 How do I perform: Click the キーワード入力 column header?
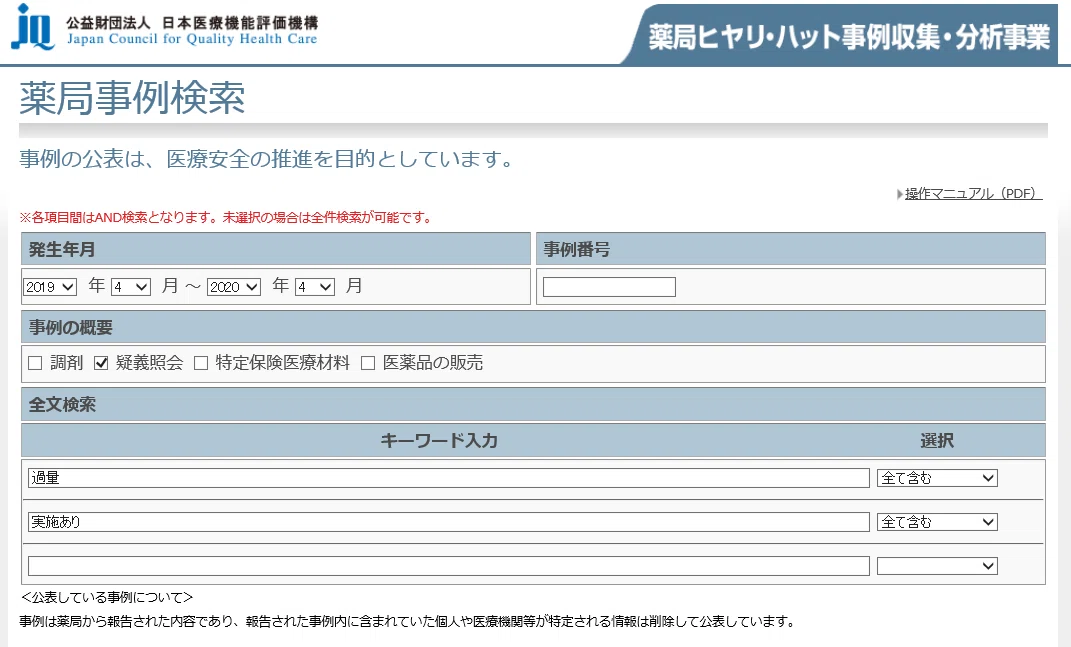(439, 441)
